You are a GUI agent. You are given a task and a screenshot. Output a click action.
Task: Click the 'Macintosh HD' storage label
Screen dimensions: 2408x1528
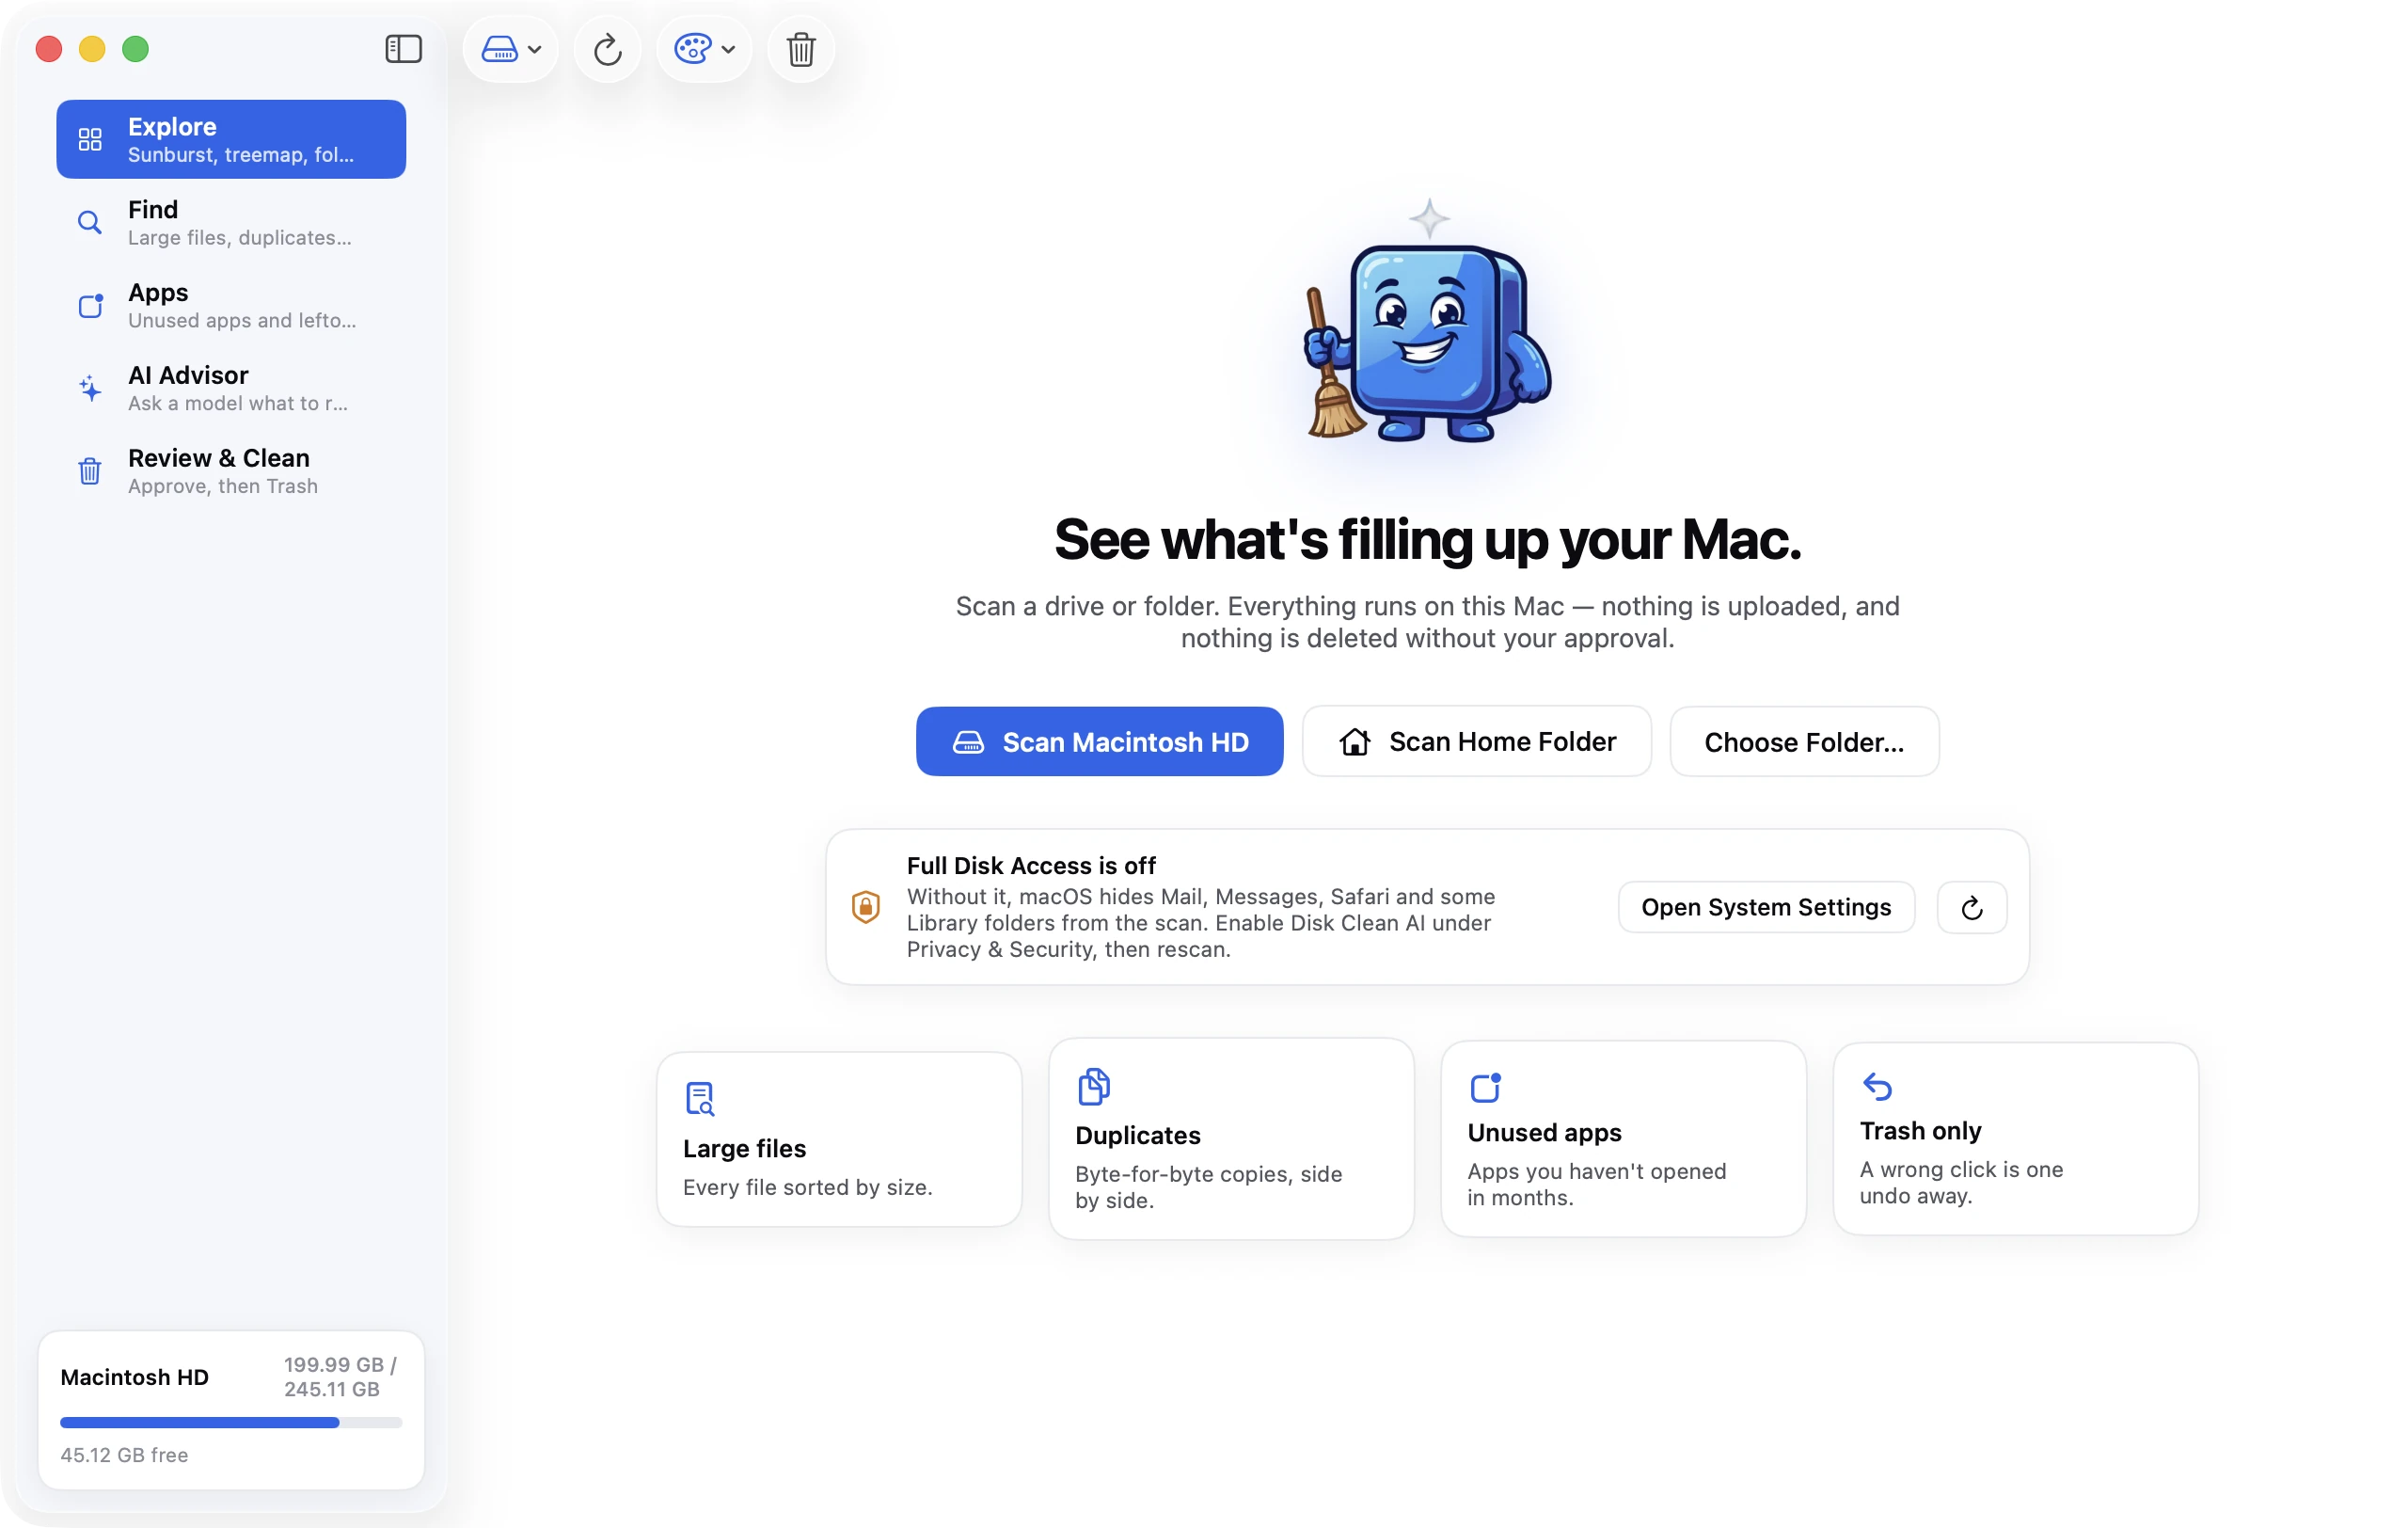134,1377
